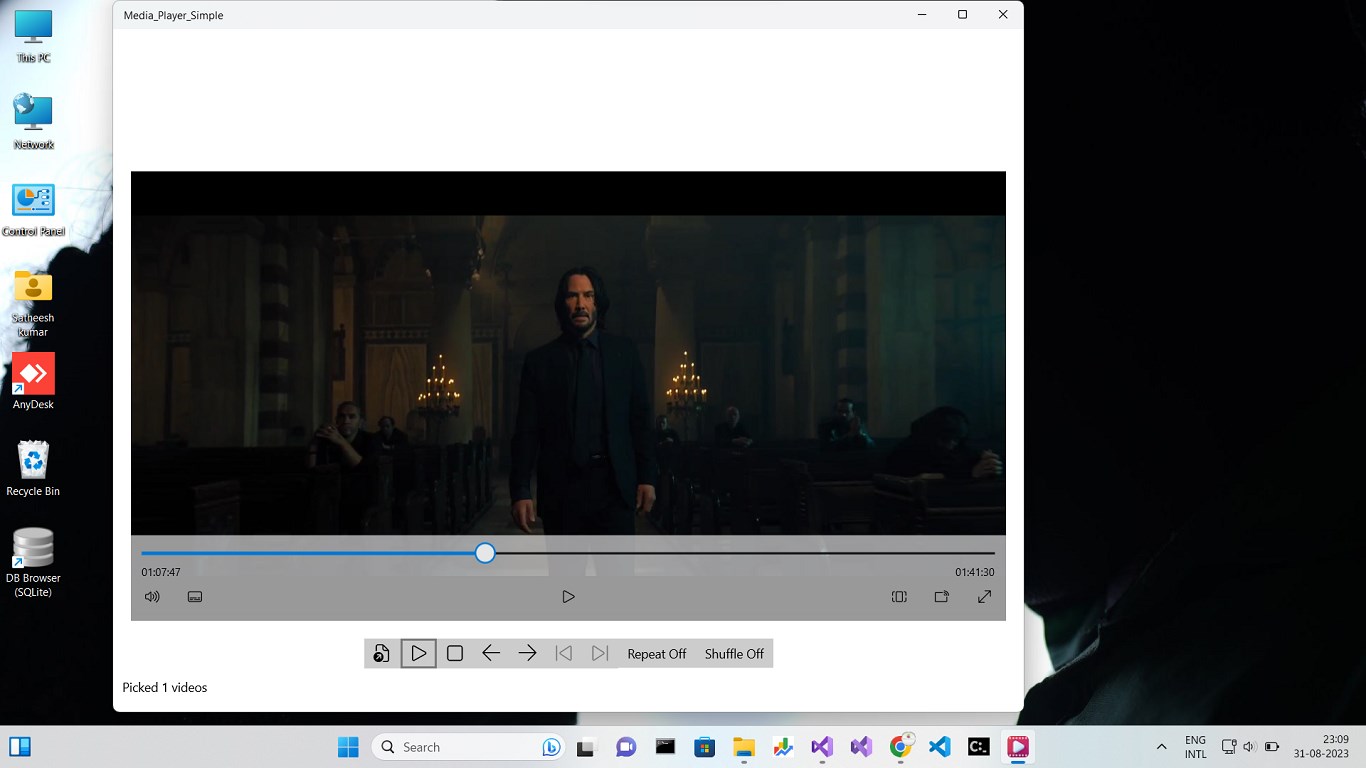The height and width of the screenshot is (768, 1366).
Task: Select the Satheesh kumar user folder
Action: (33, 302)
